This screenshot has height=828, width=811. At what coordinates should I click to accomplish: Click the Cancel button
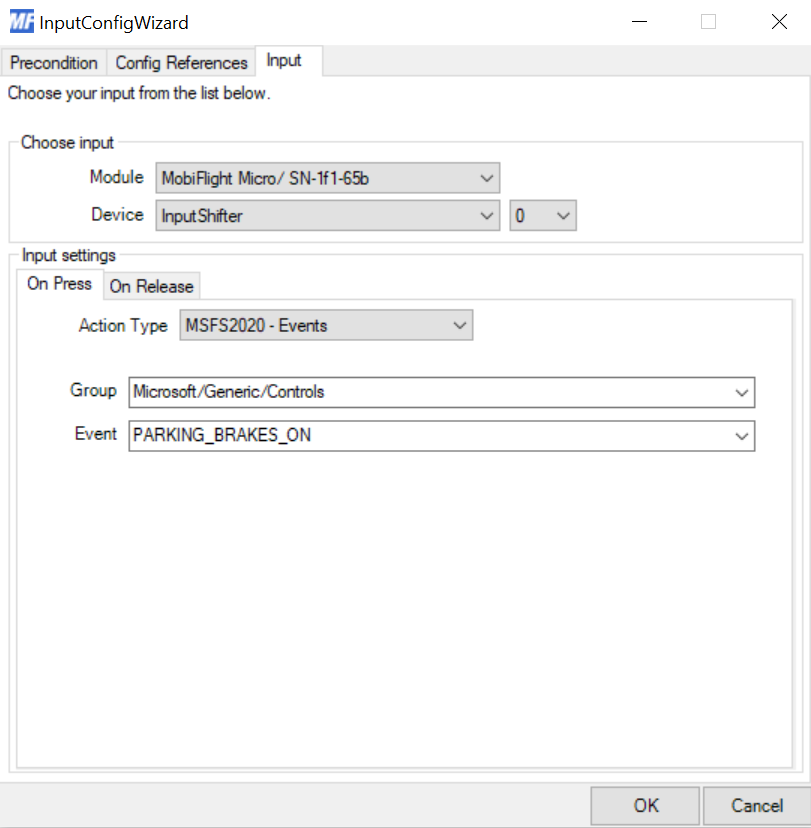(x=757, y=806)
